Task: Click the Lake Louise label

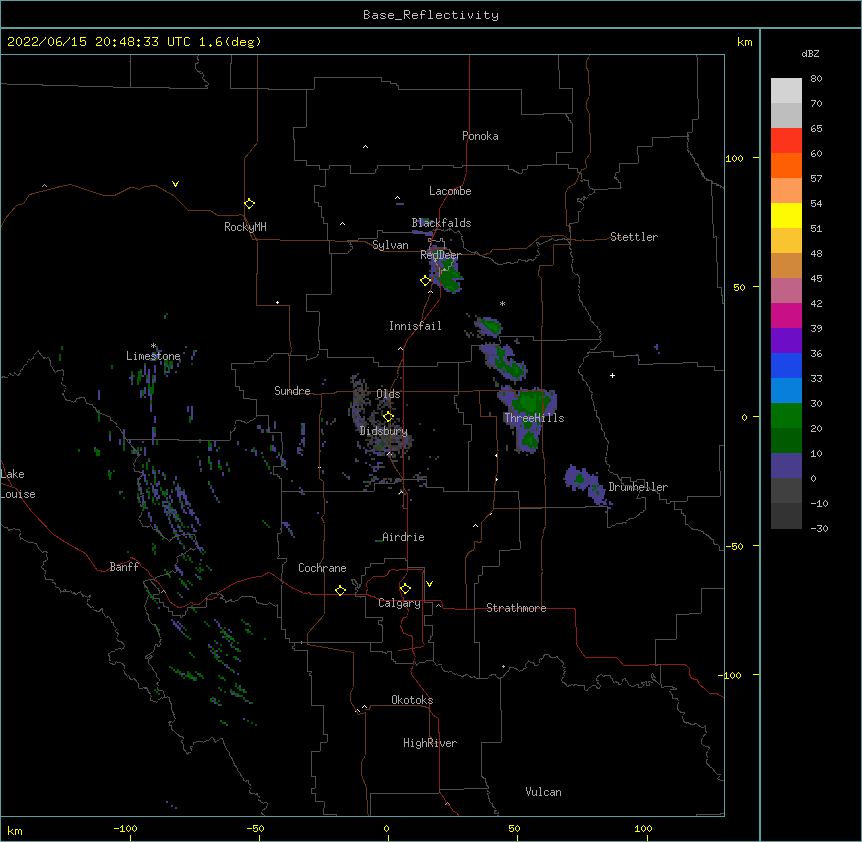Action: point(18,484)
